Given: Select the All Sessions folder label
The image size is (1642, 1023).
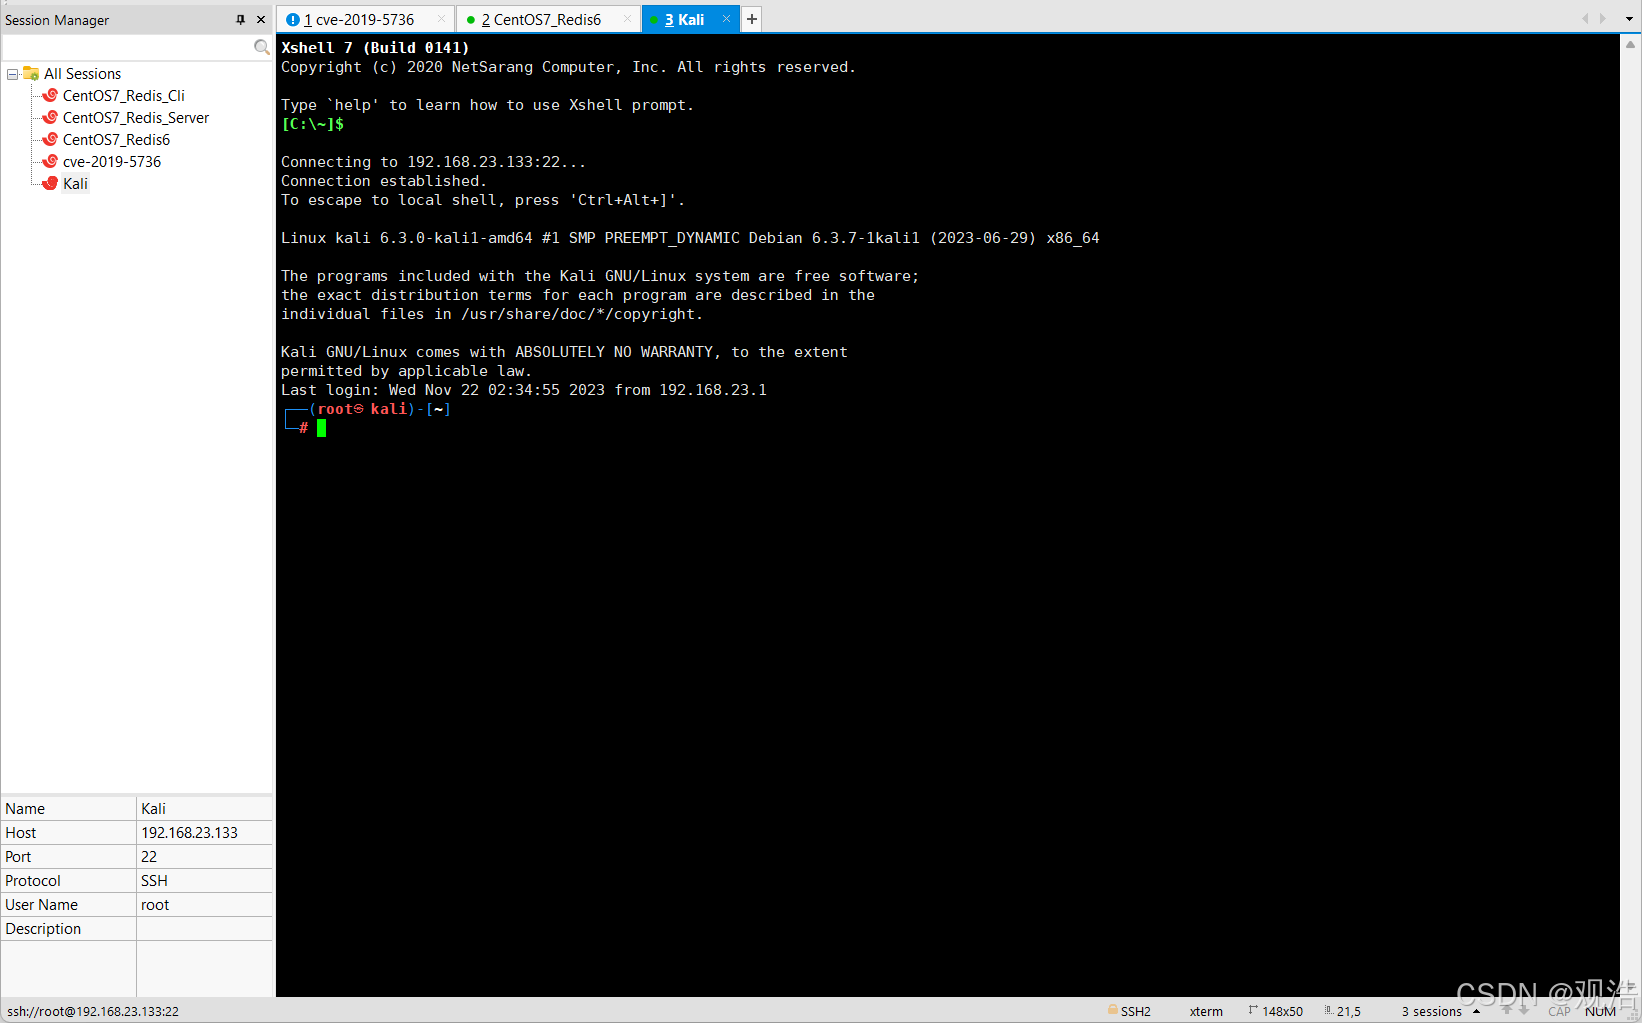Looking at the screenshot, I should coord(82,74).
